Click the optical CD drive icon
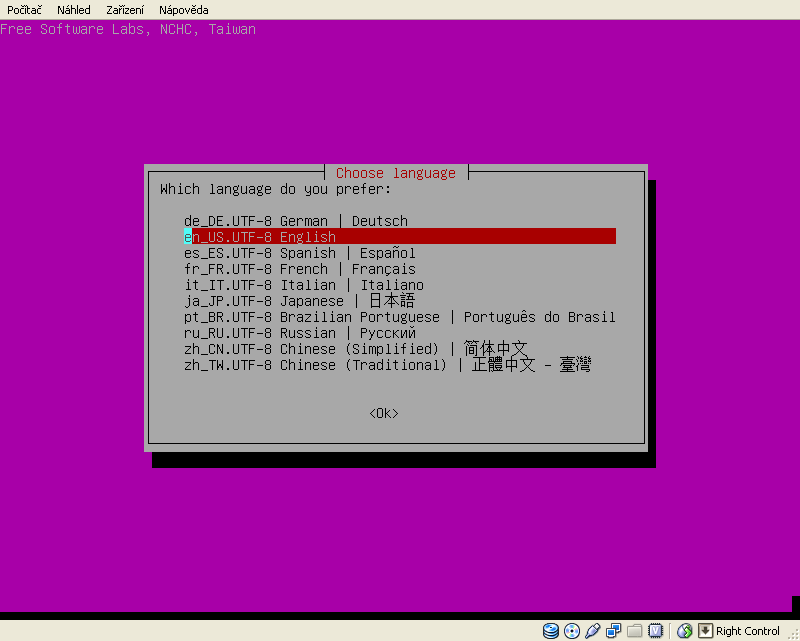 572,631
